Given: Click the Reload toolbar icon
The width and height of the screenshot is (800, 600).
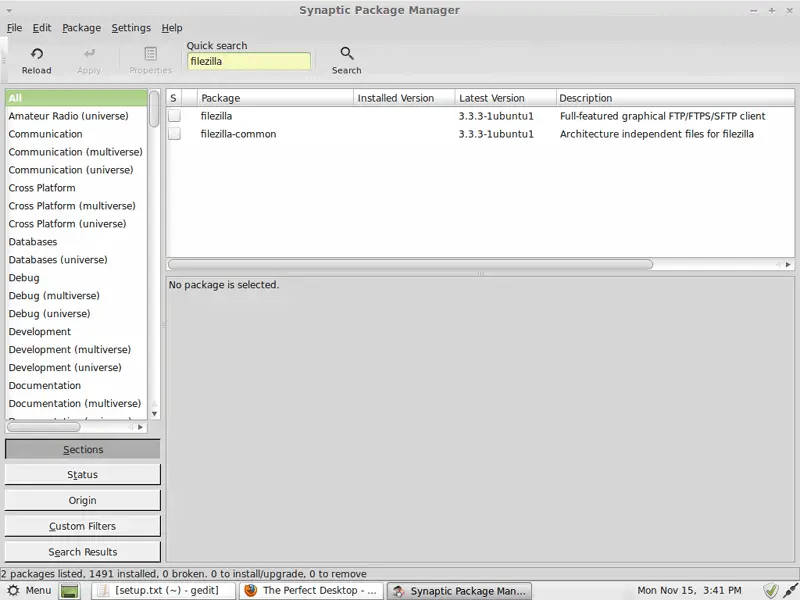Looking at the screenshot, I should pyautogui.click(x=36, y=54).
